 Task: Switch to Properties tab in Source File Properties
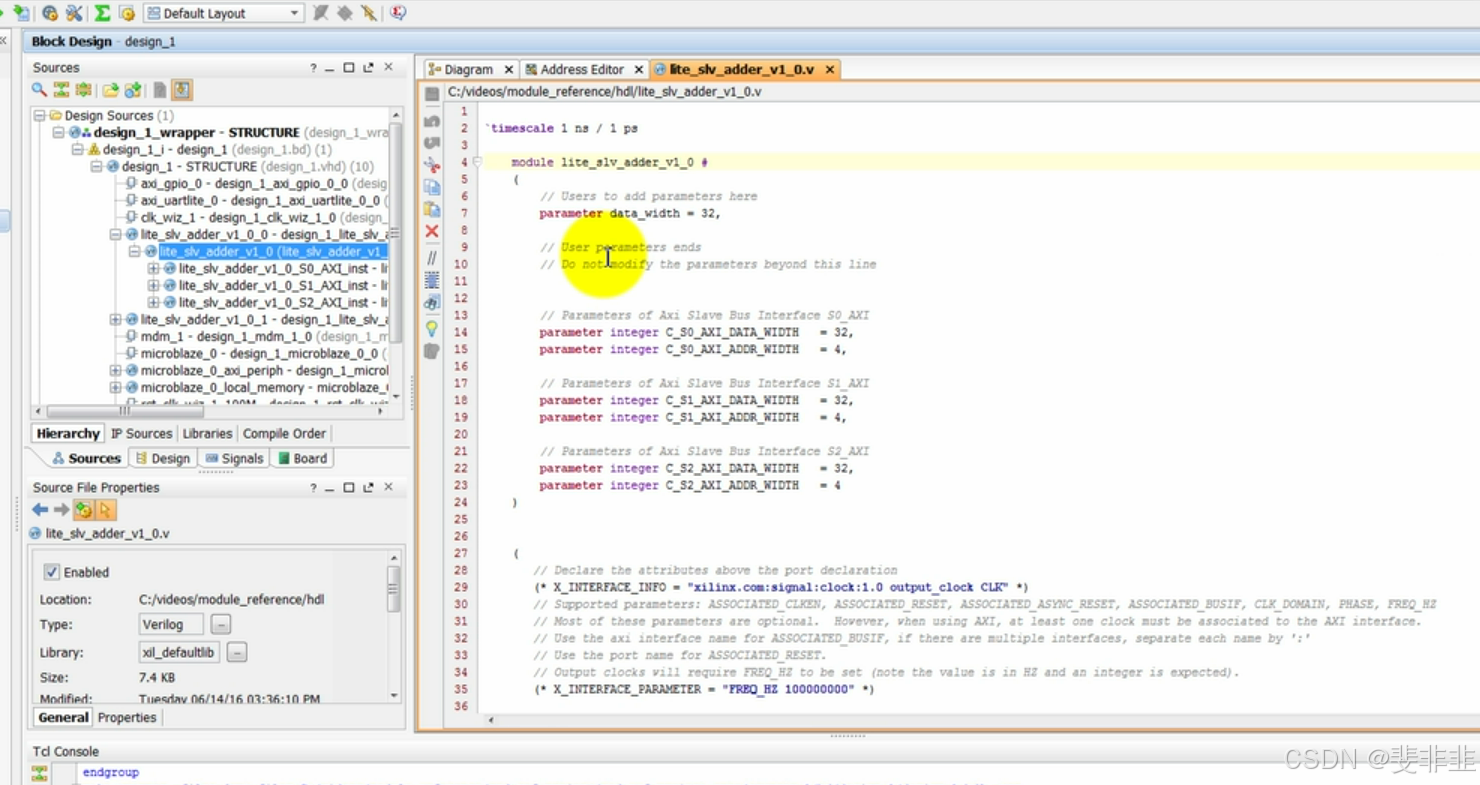point(127,717)
